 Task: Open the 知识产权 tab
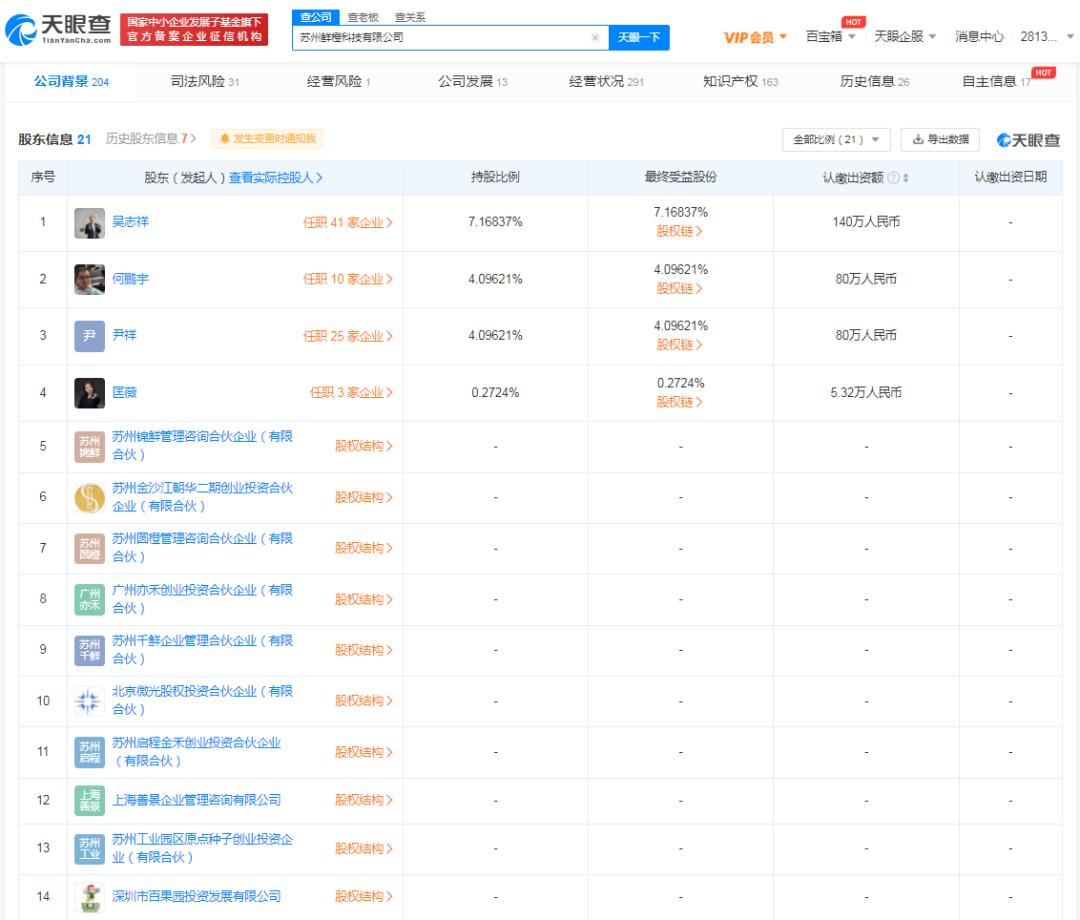coord(740,82)
